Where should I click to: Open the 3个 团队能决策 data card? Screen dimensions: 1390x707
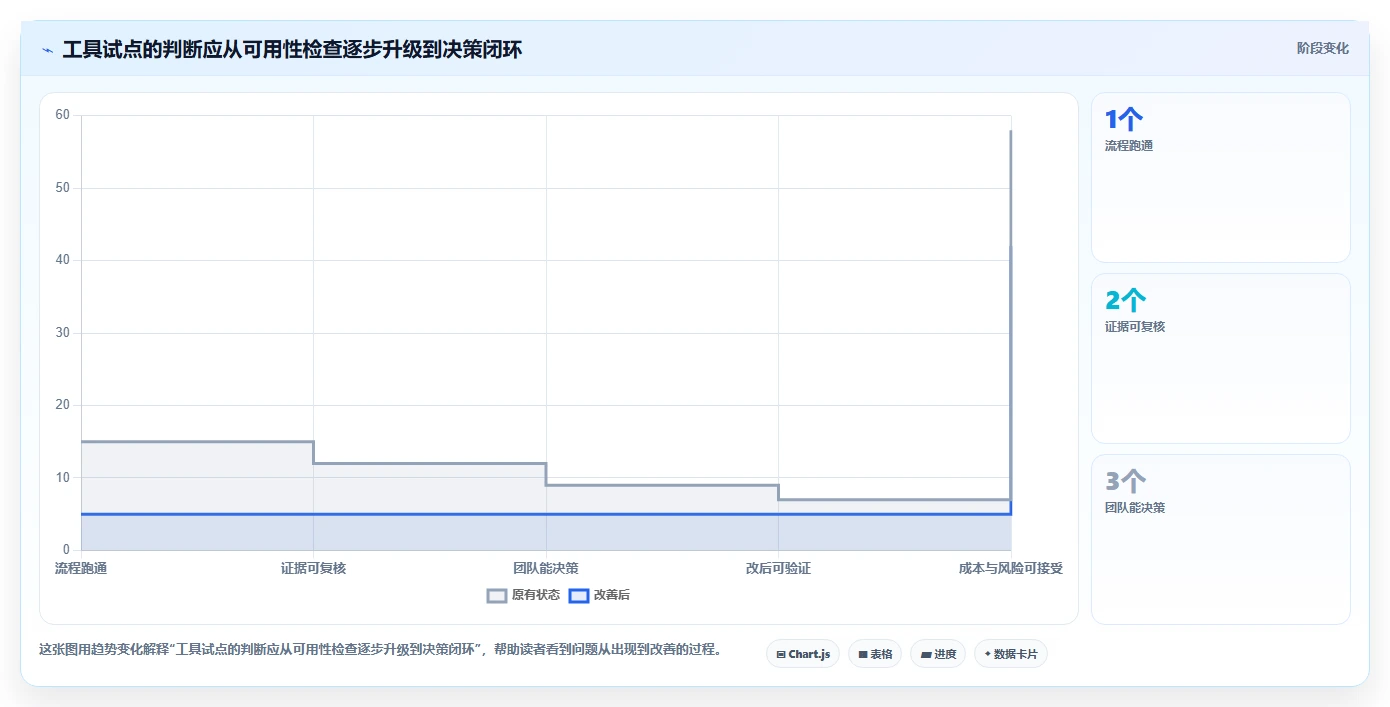[1221, 539]
